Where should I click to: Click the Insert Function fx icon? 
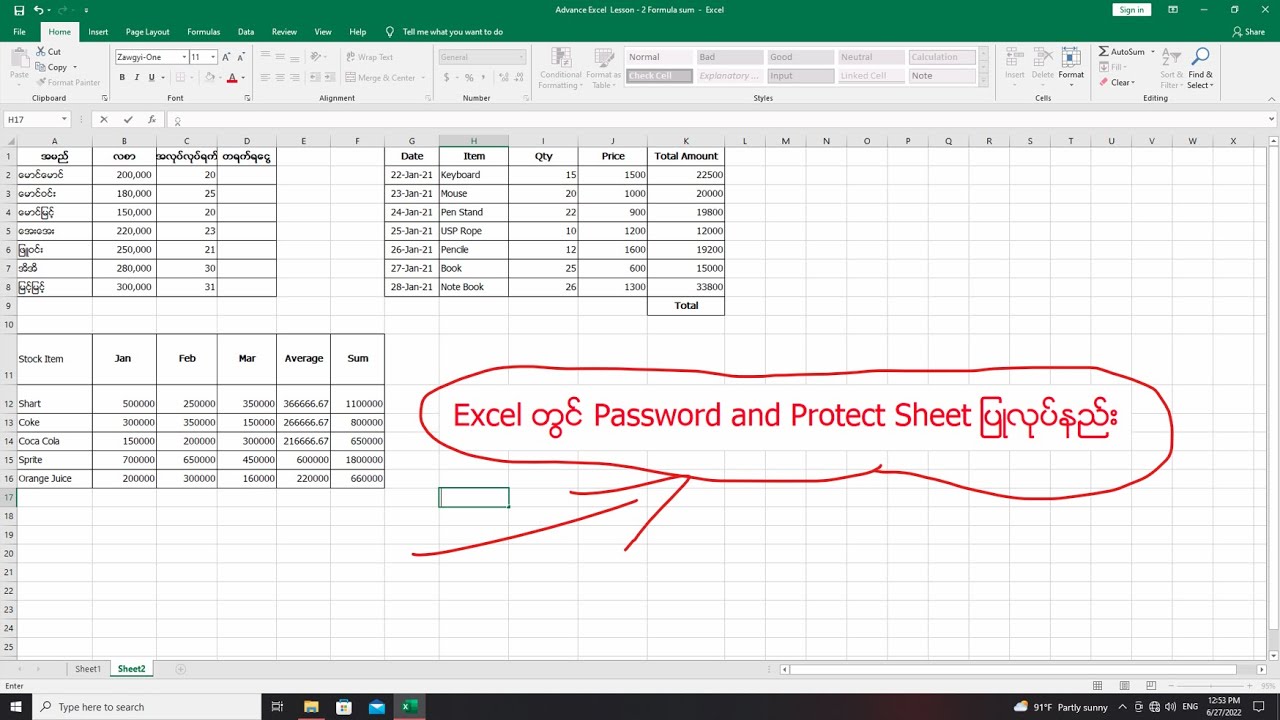pos(152,120)
